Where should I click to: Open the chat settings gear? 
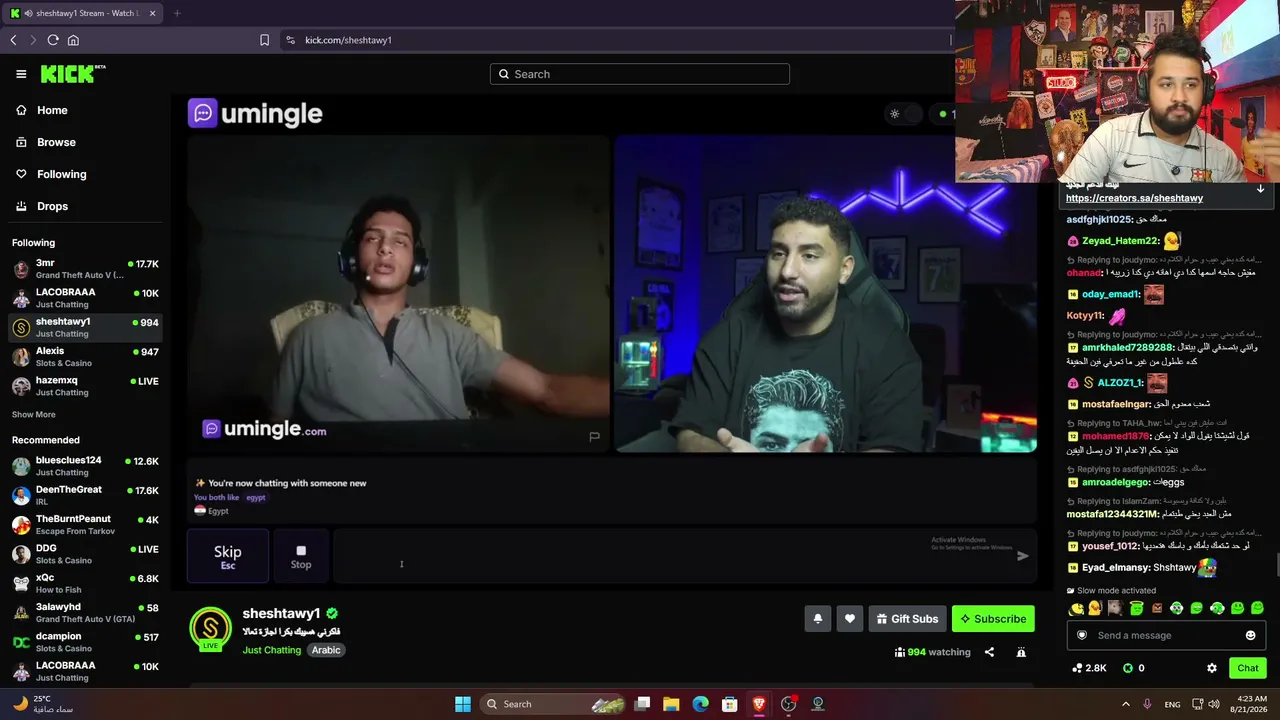click(x=1212, y=668)
